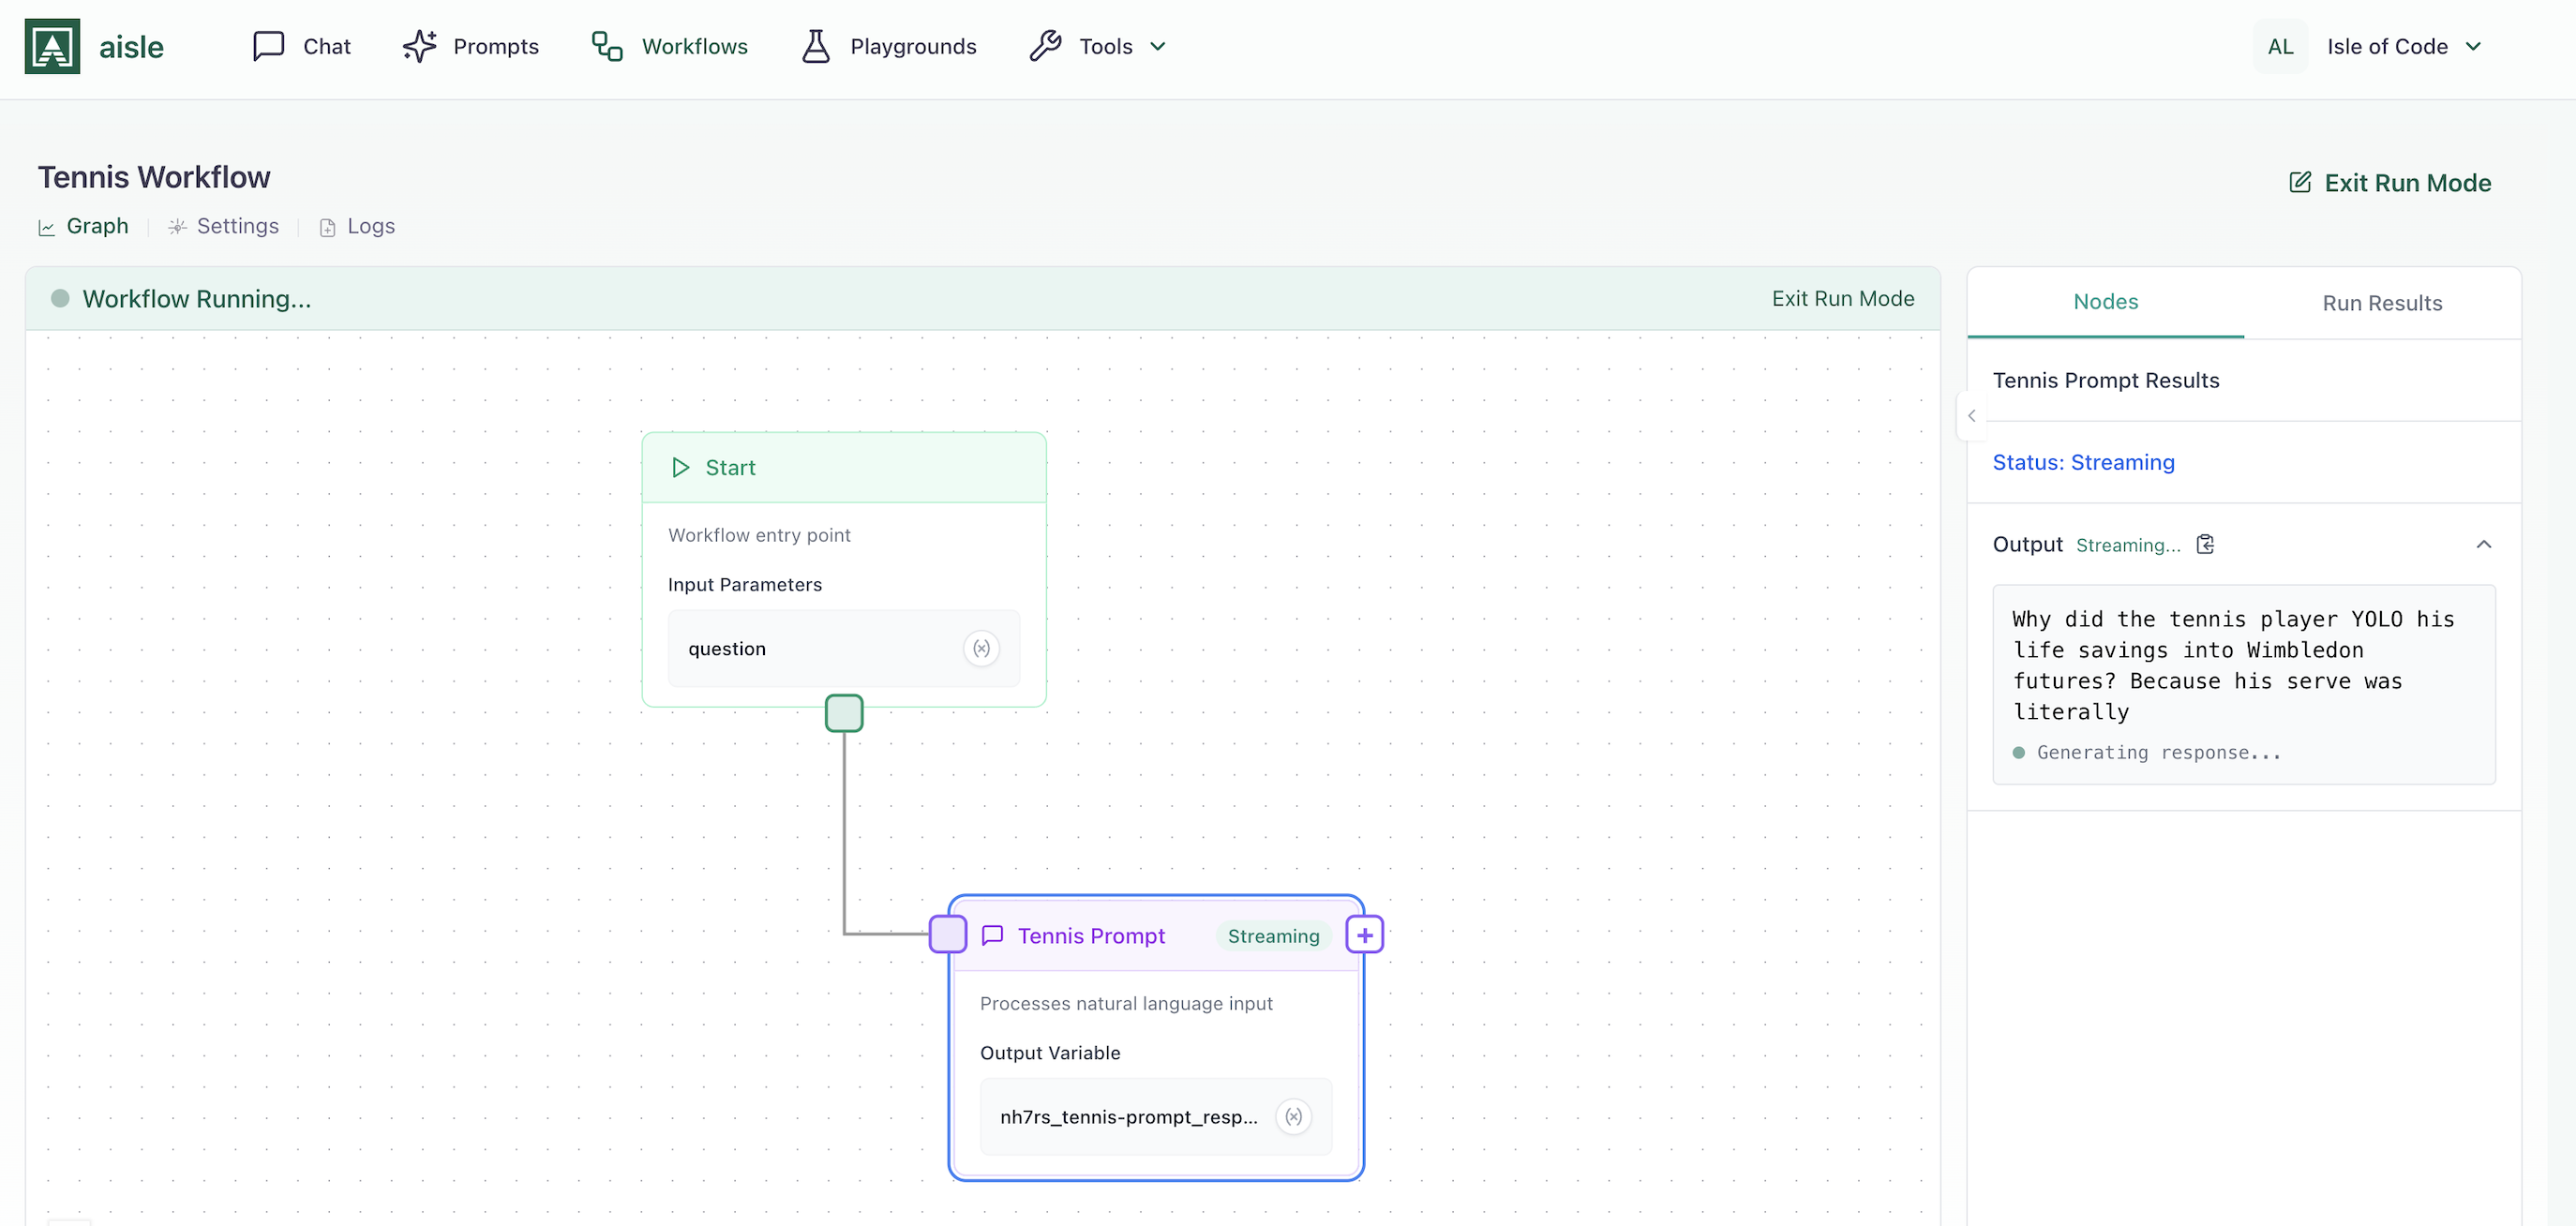Click the aisle logo icon

click(52, 45)
